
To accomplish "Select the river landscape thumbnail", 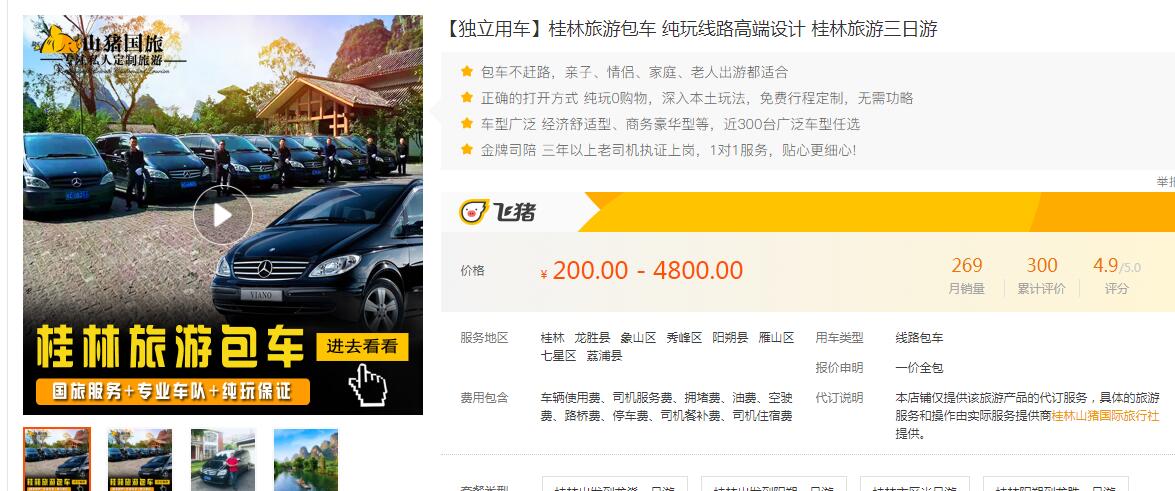I will tap(306, 460).
